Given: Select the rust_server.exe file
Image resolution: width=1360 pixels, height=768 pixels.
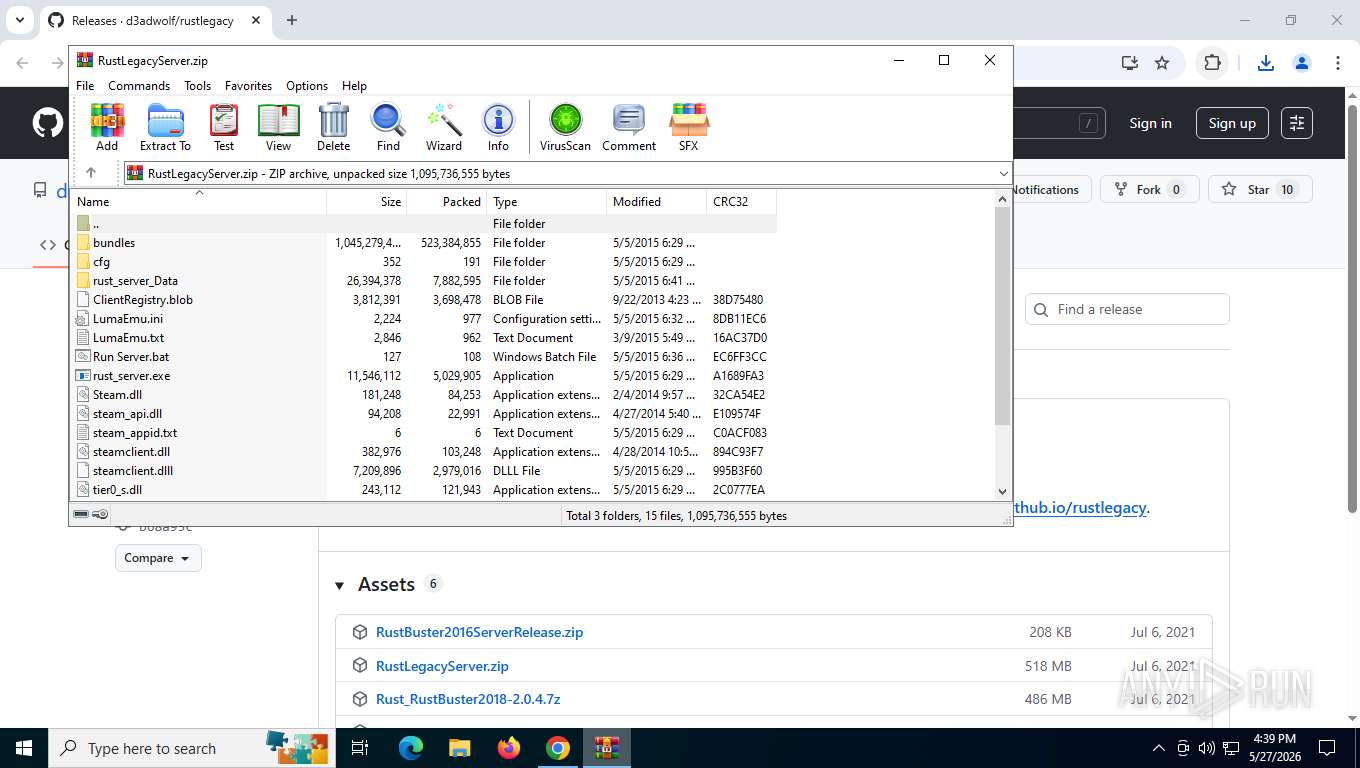Looking at the screenshot, I should (424, 376).
